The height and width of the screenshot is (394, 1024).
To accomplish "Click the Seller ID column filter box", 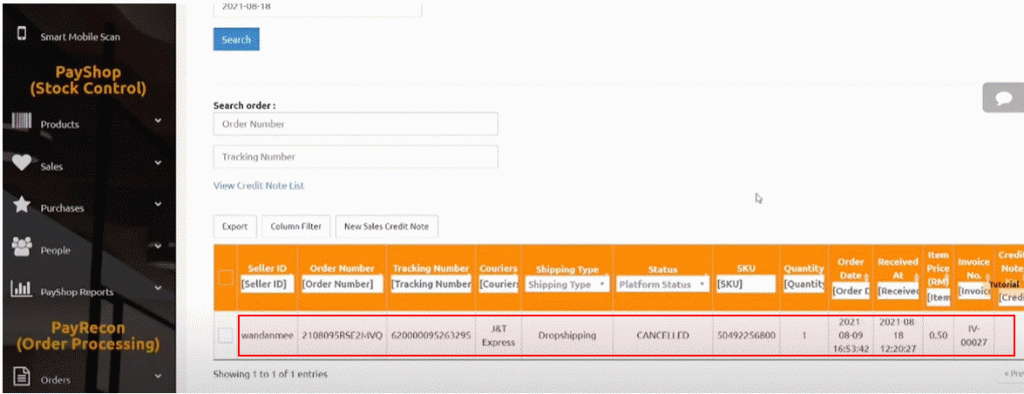I will tap(267, 284).
